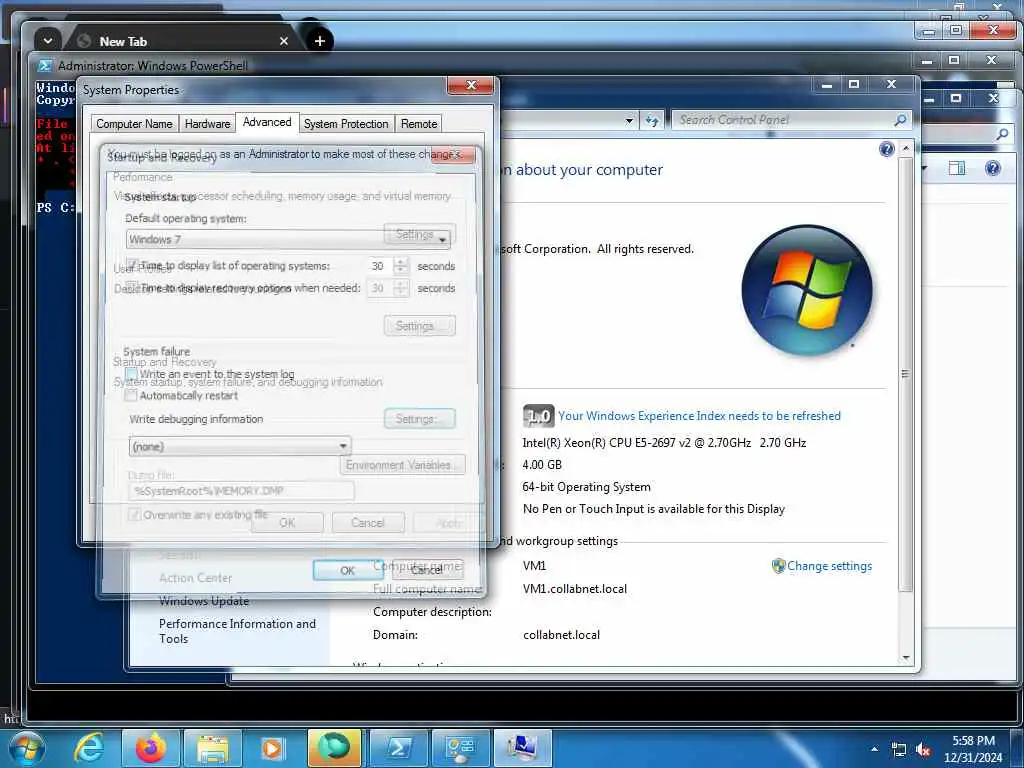
Task: Select the New Tab browser tab
Action: (x=182, y=41)
